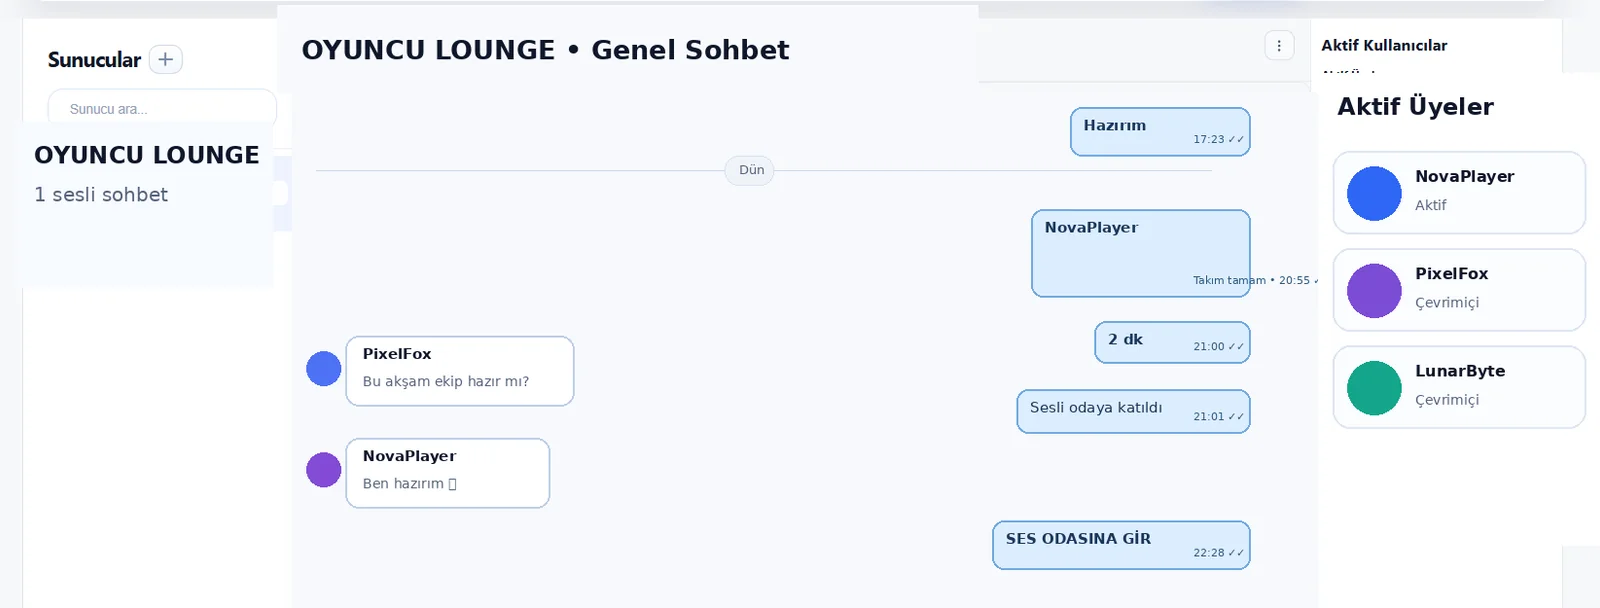Select NovaPlayer's Ben hazırım message

point(448,473)
